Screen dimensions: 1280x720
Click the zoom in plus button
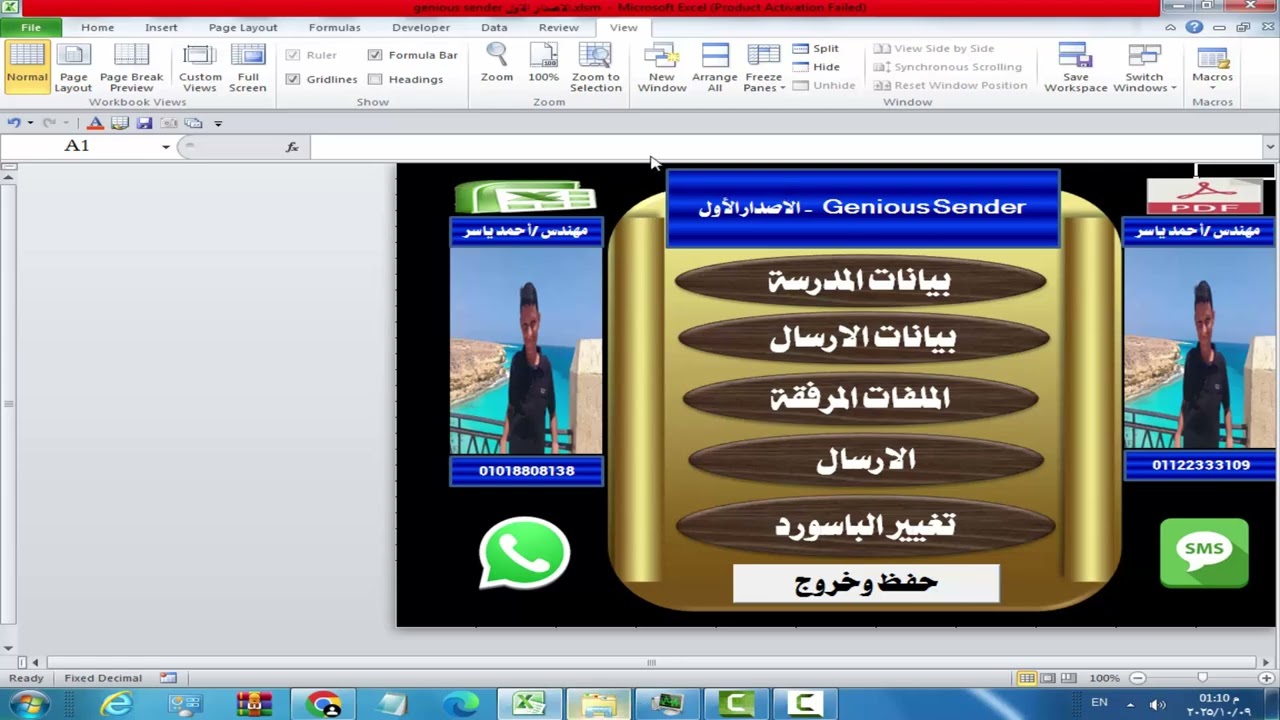point(1266,678)
